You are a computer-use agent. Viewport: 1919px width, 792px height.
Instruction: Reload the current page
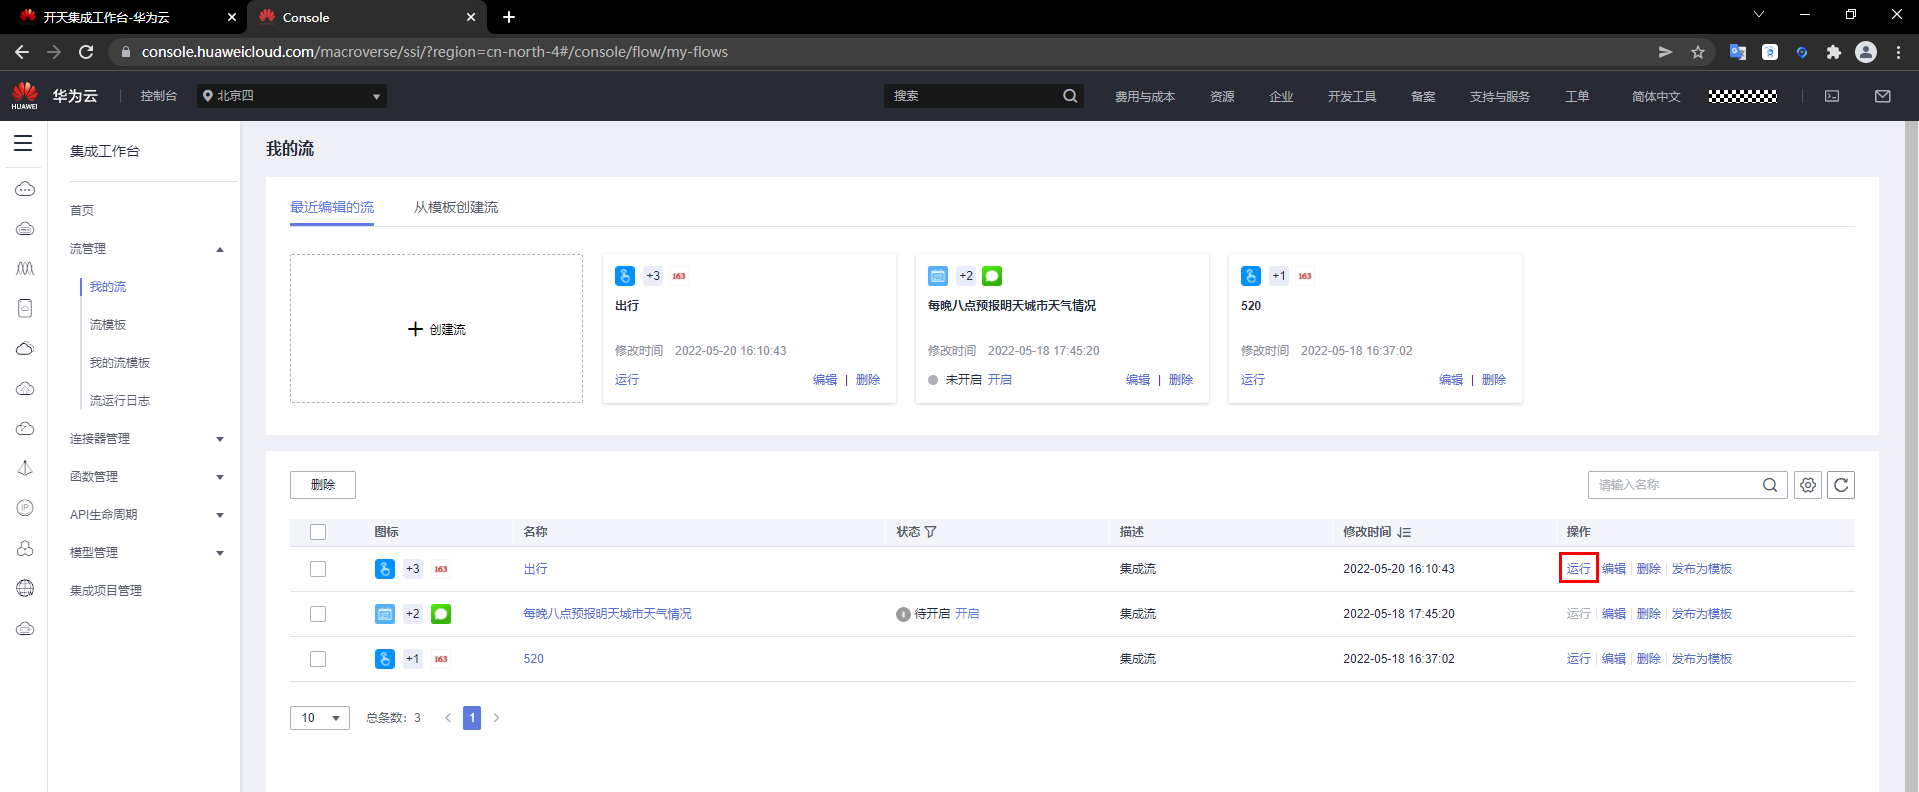86,52
